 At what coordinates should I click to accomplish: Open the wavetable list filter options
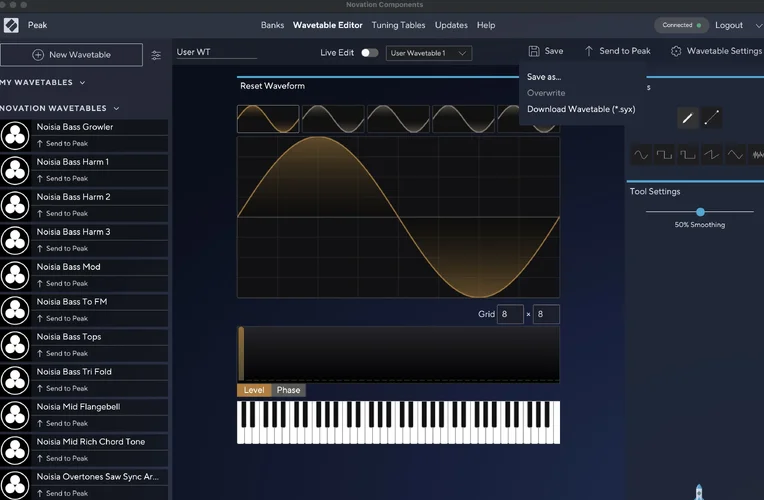tap(156, 55)
